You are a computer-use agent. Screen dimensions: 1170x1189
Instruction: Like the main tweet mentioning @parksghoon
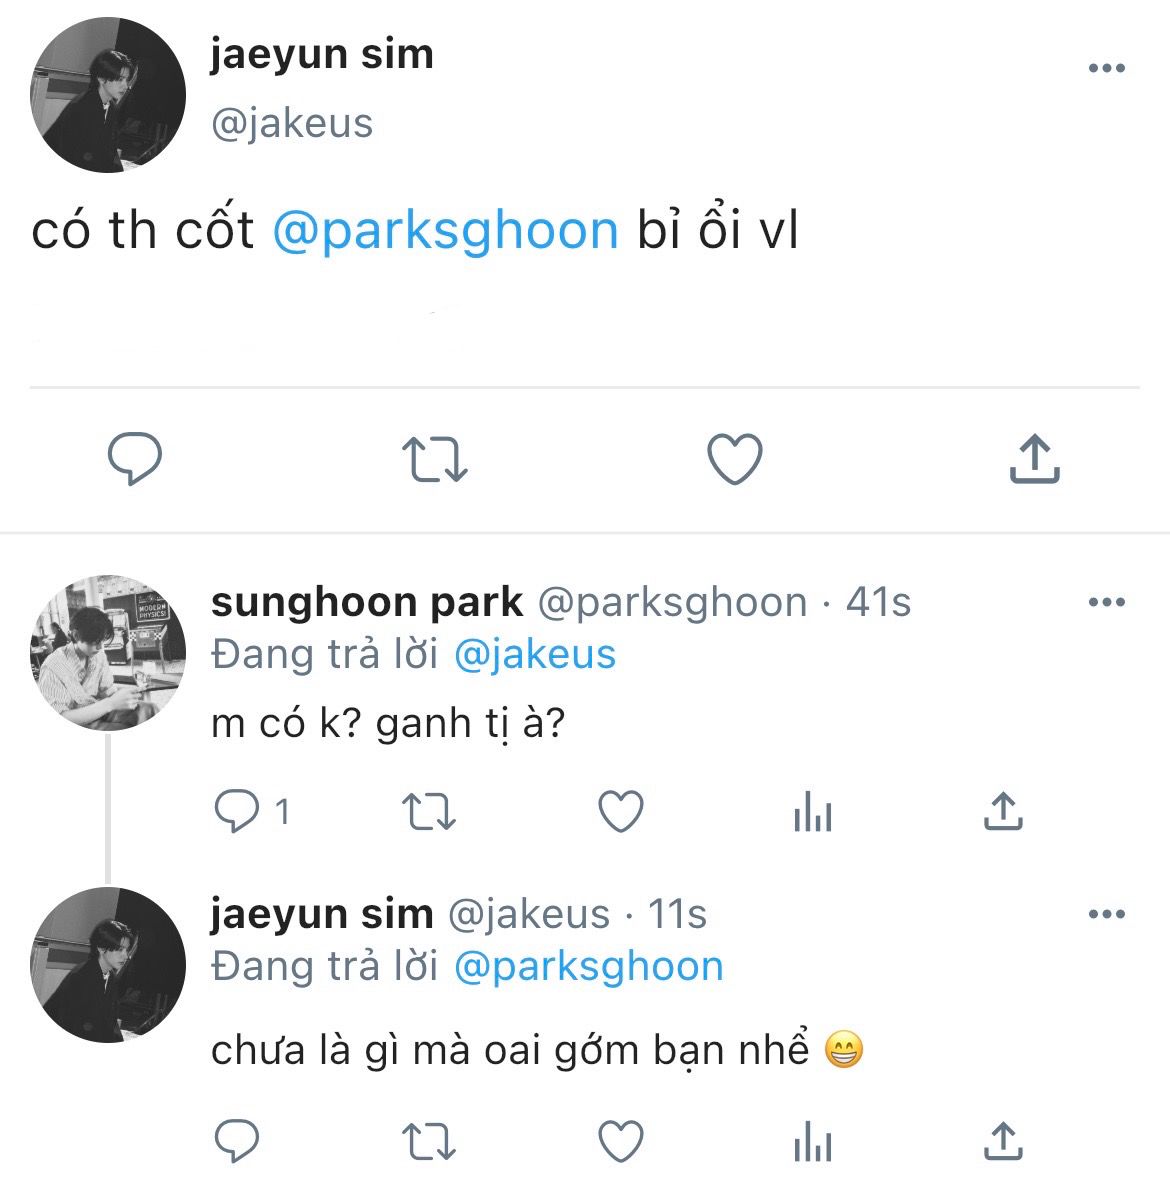pos(735,459)
